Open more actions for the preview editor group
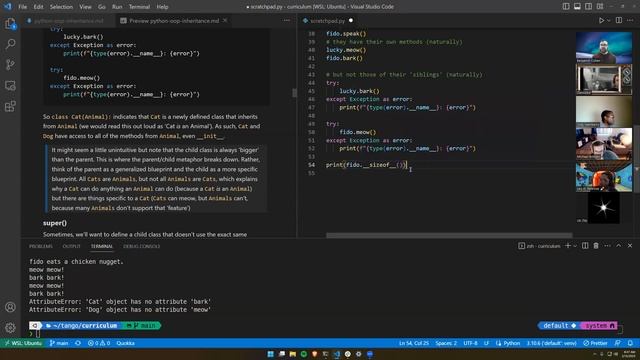The image size is (640, 360). 287,20
